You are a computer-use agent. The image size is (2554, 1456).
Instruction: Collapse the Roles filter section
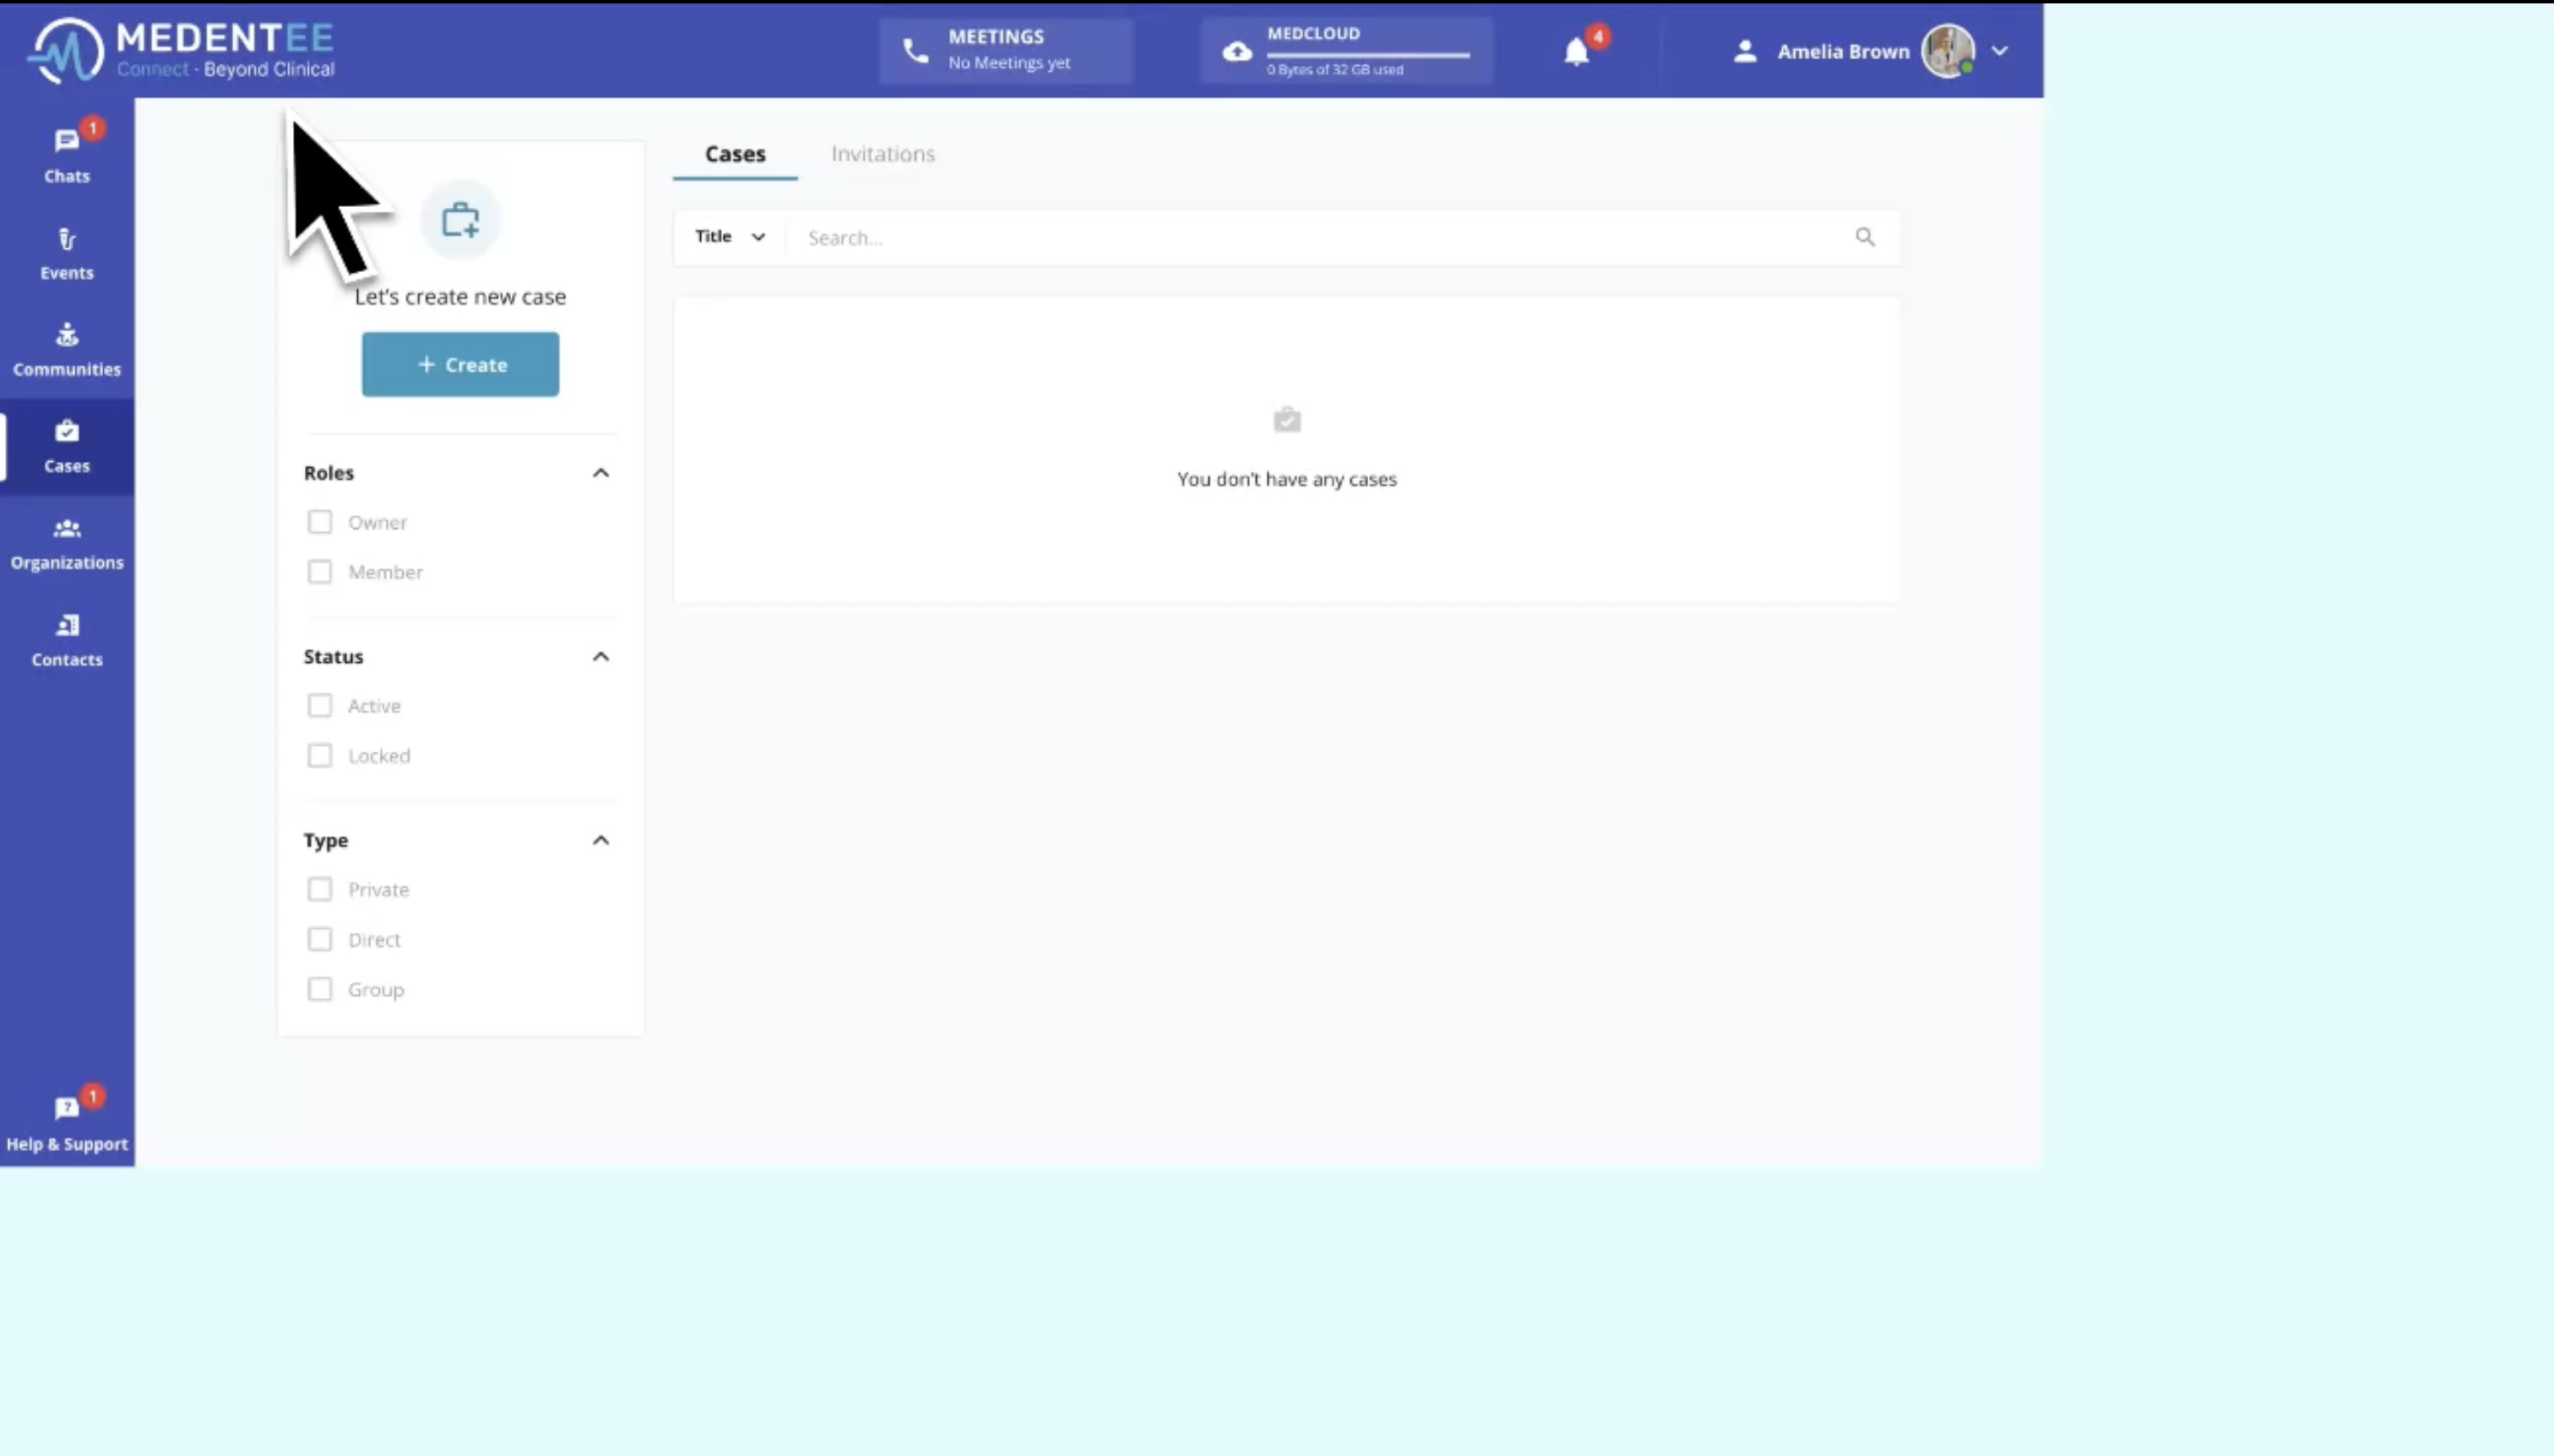[601, 473]
